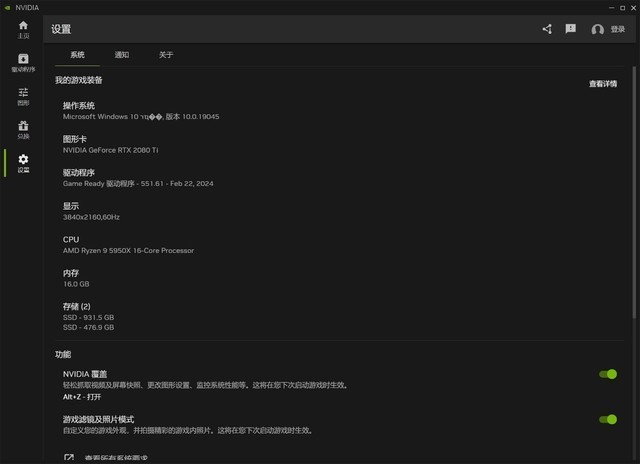Click the 显示 label
This screenshot has height=464, width=640.
(71, 206)
